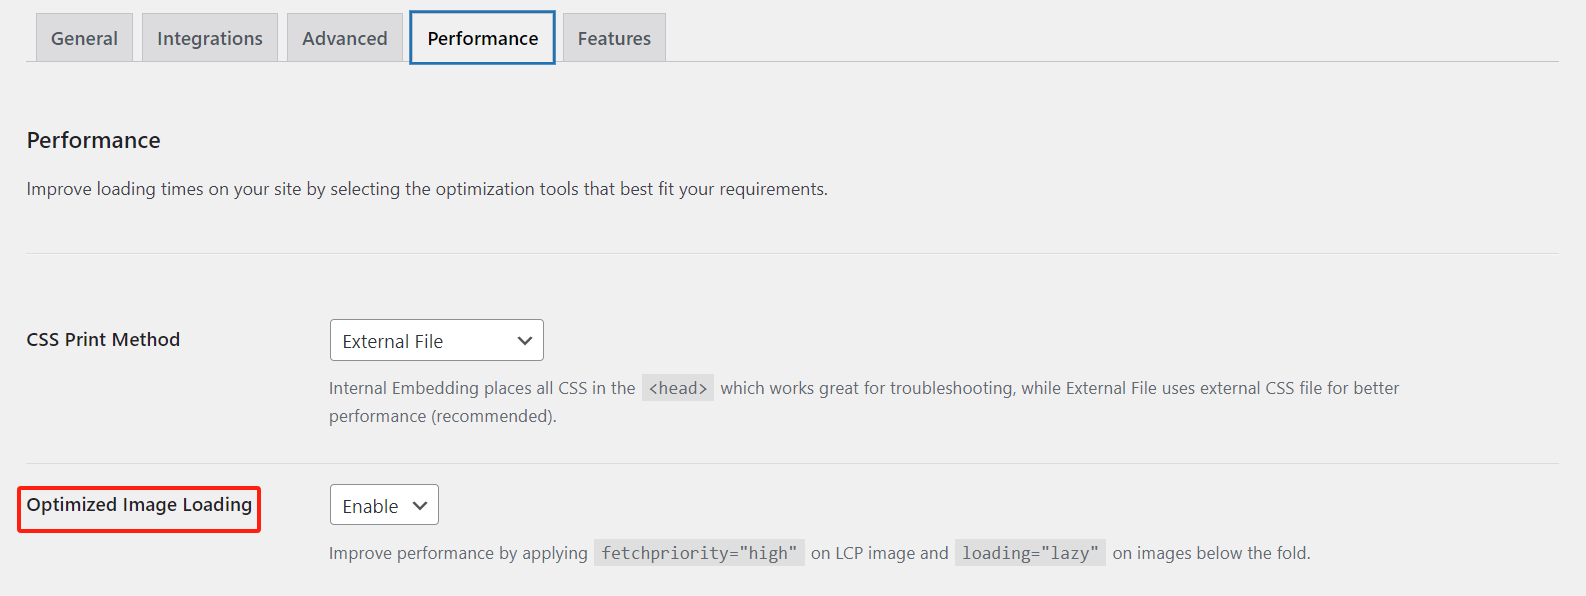The height and width of the screenshot is (596, 1586).
Task: Click the CSS Print Method label
Action: coord(103,340)
